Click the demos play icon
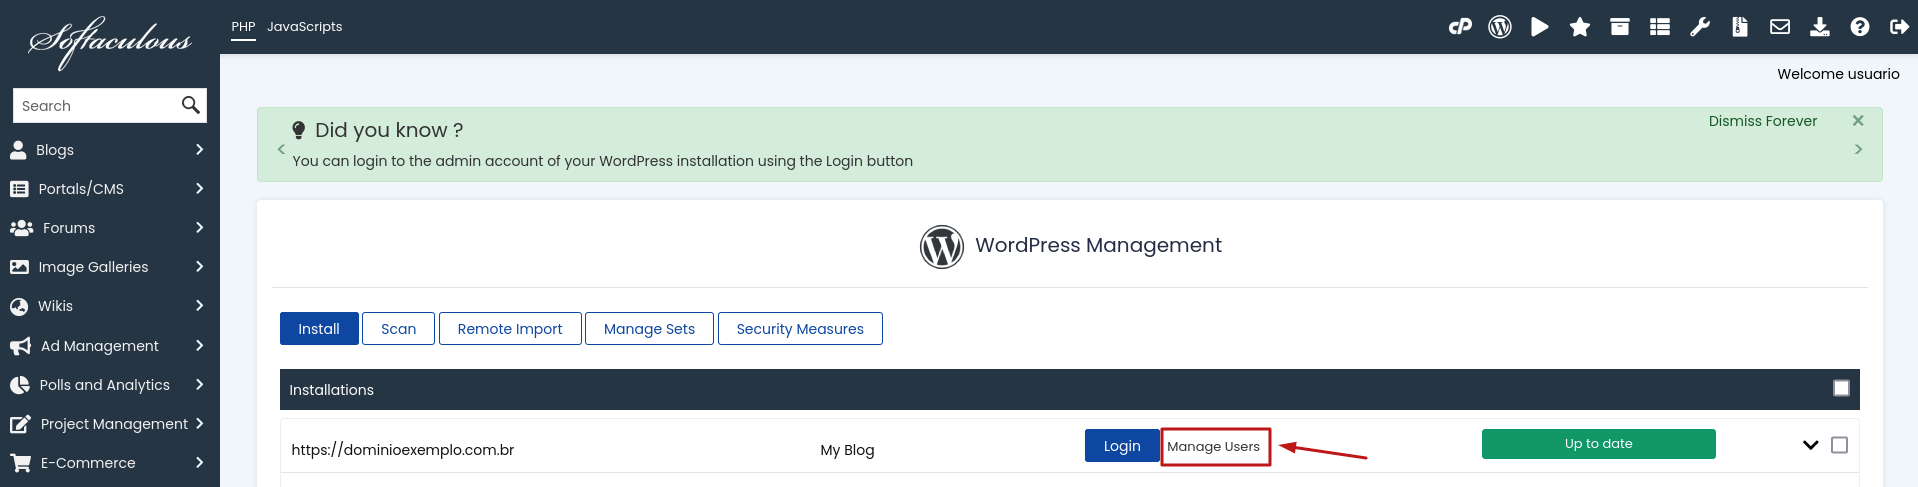 pyautogui.click(x=1540, y=27)
